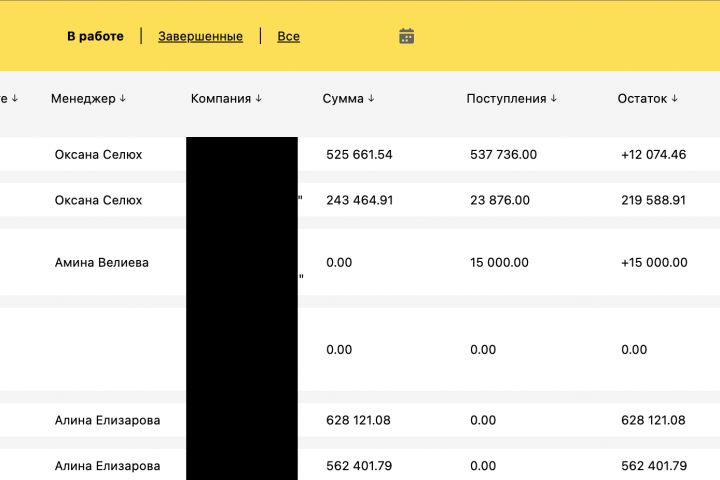Sort table by Сумма column
720x480 pixels.
coord(348,99)
